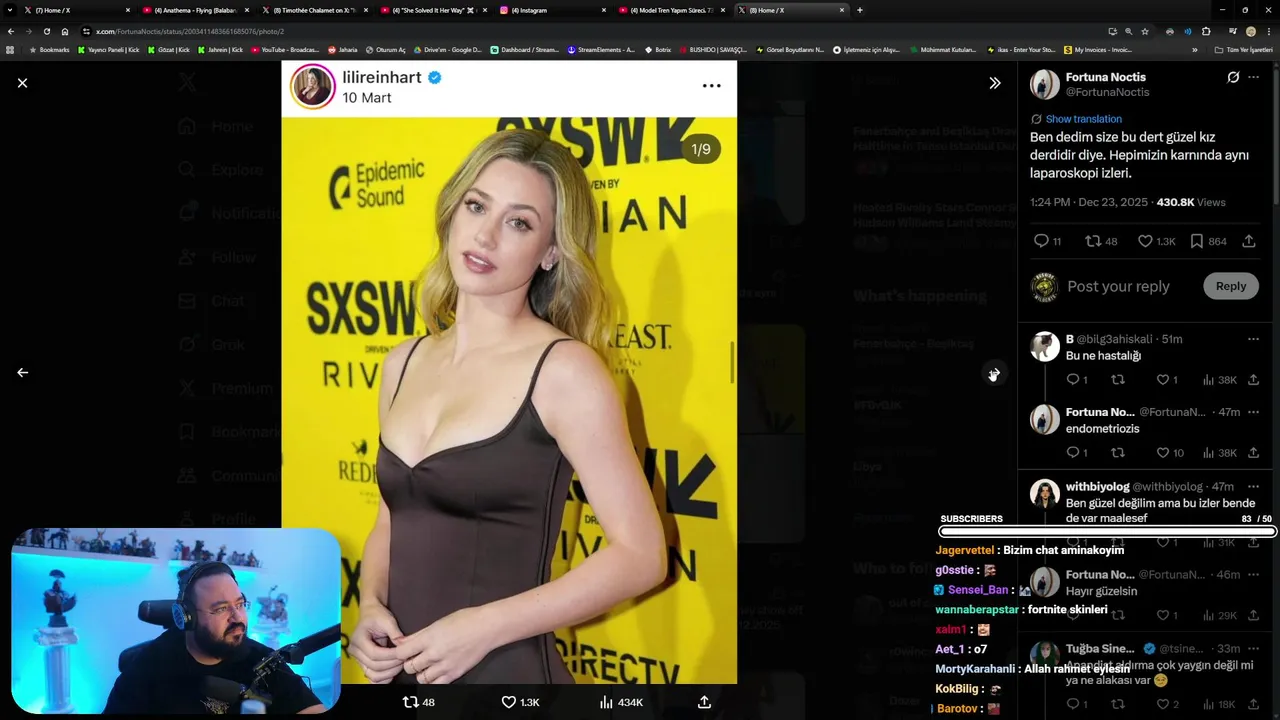Open Fortuna Noctis profile avatar
This screenshot has width=1280, height=720.
[x=1045, y=84]
